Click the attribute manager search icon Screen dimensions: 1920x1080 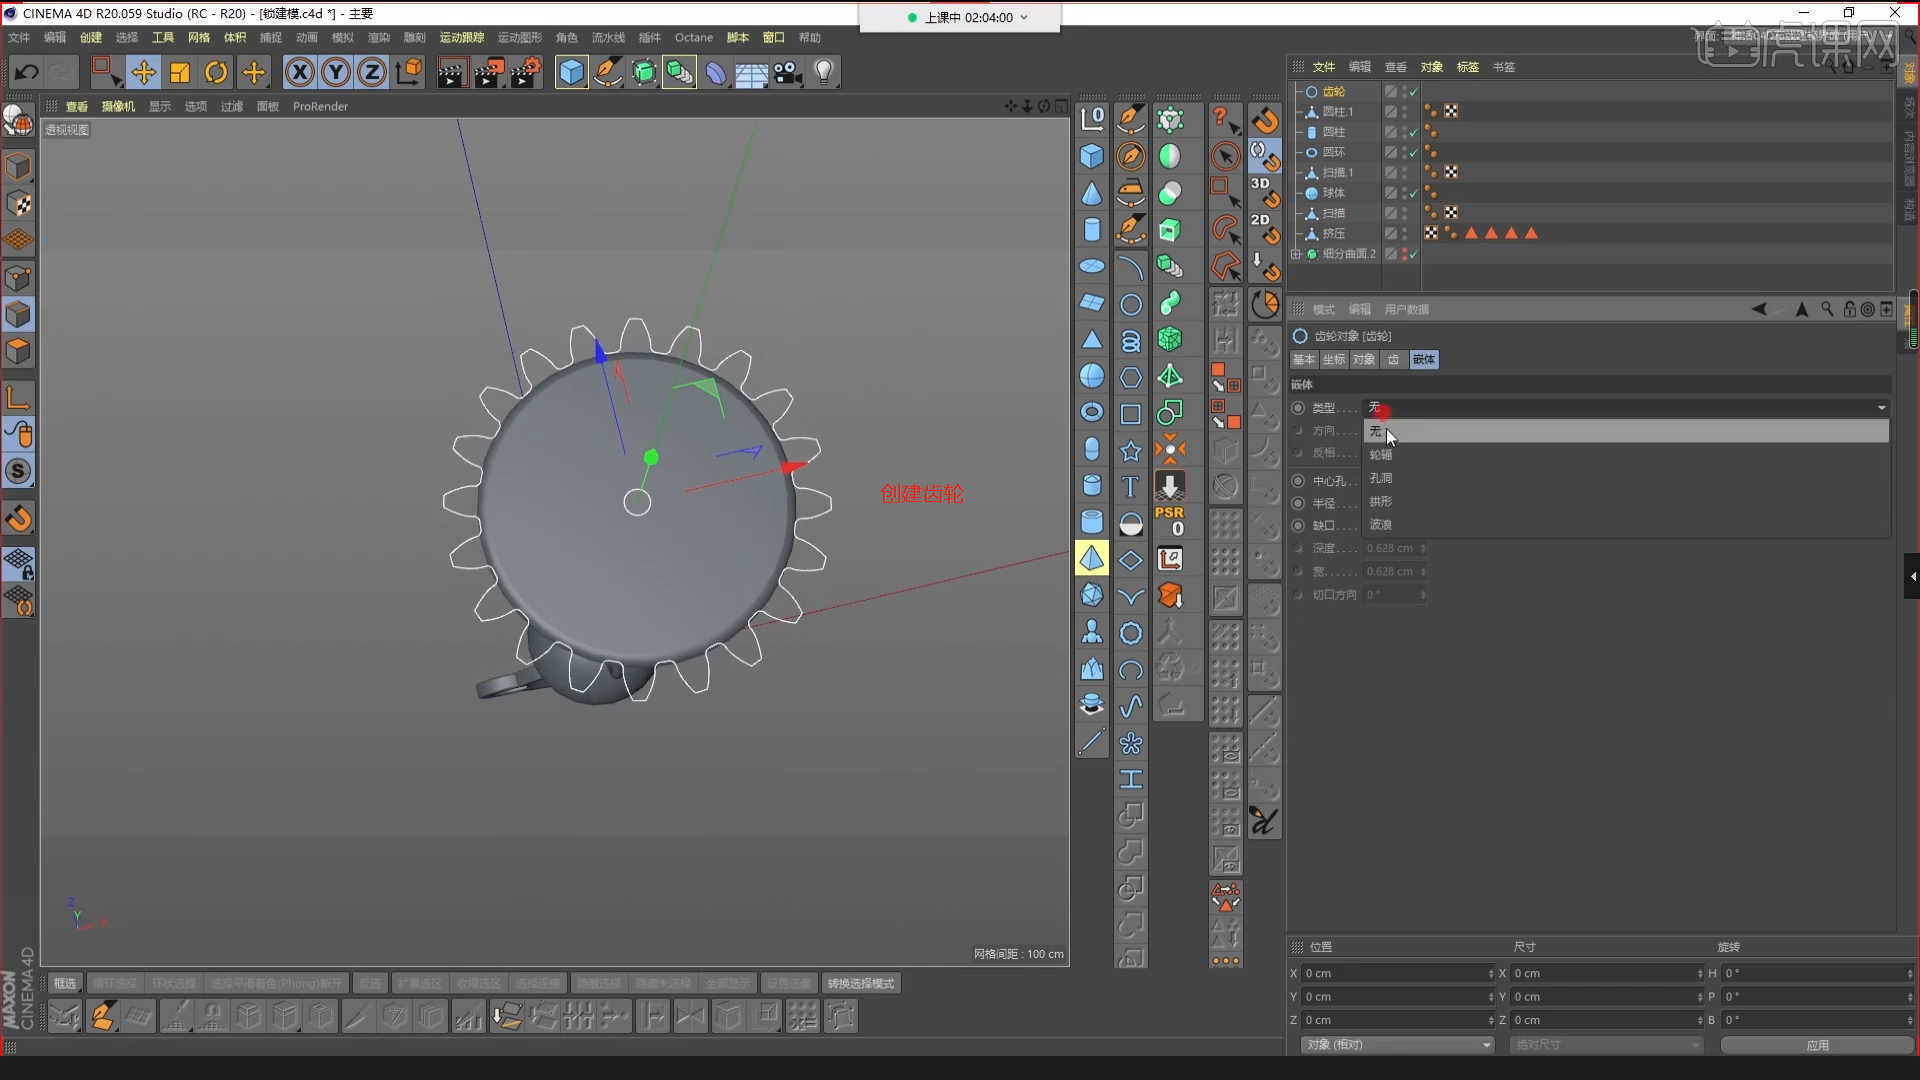point(1827,309)
